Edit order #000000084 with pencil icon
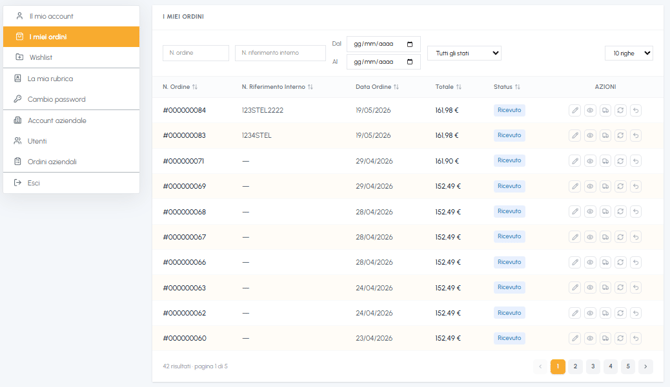 tap(575, 110)
